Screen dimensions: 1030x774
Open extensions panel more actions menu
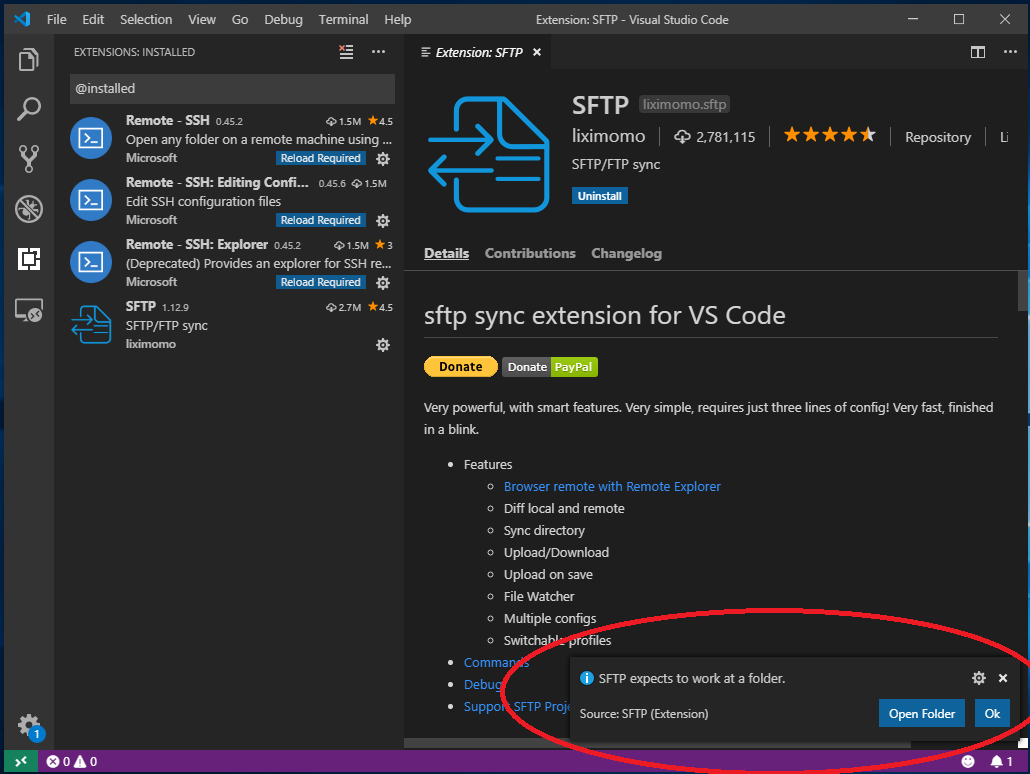[378, 52]
